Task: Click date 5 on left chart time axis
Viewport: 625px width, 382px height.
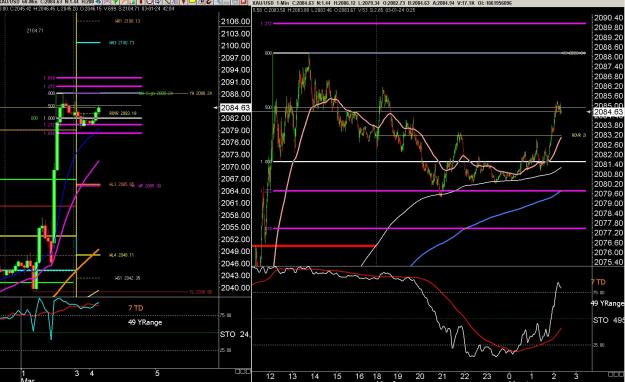Action: tap(157, 373)
